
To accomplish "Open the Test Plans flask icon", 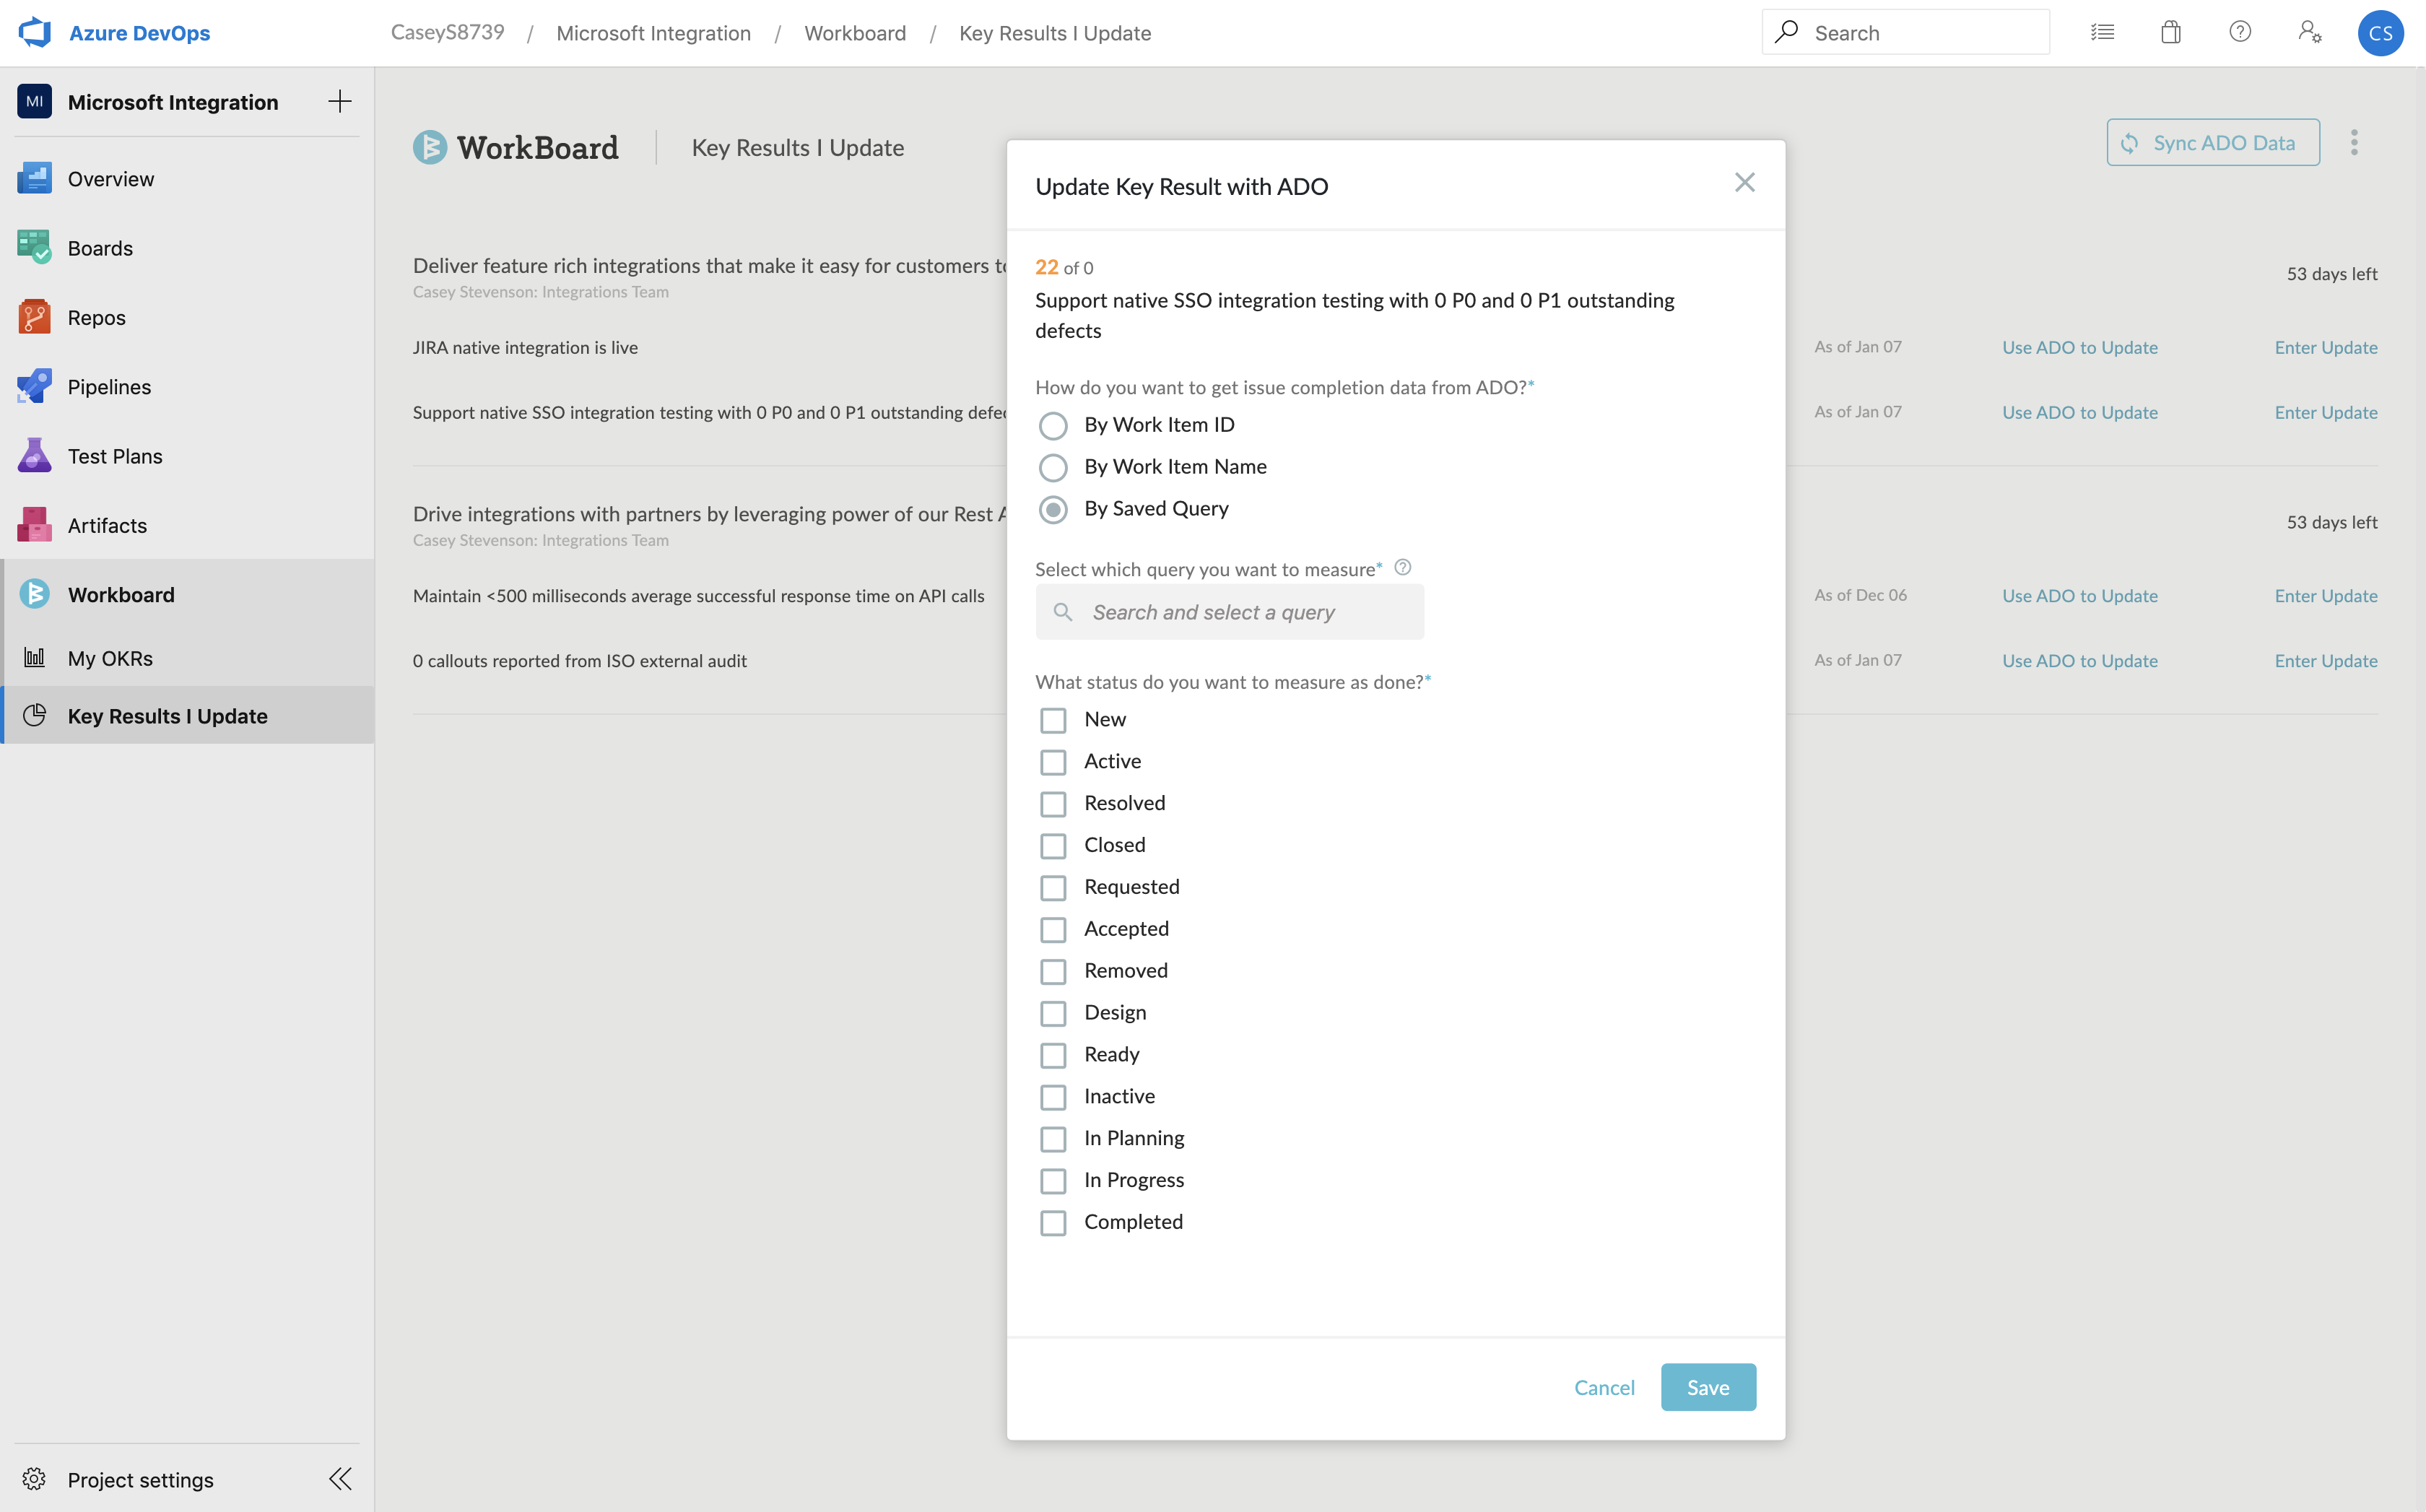I will (x=34, y=455).
